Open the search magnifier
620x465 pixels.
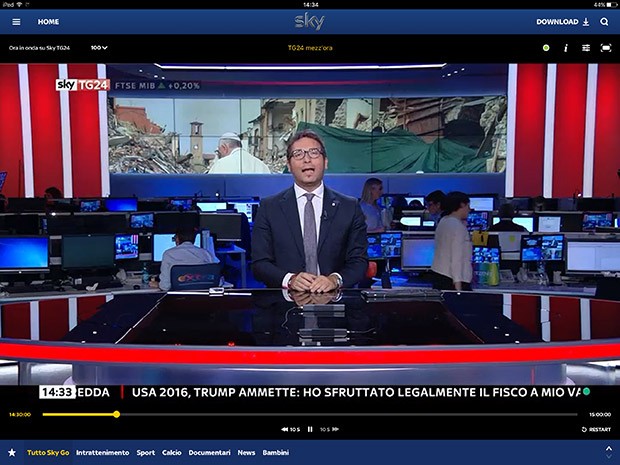(x=604, y=22)
